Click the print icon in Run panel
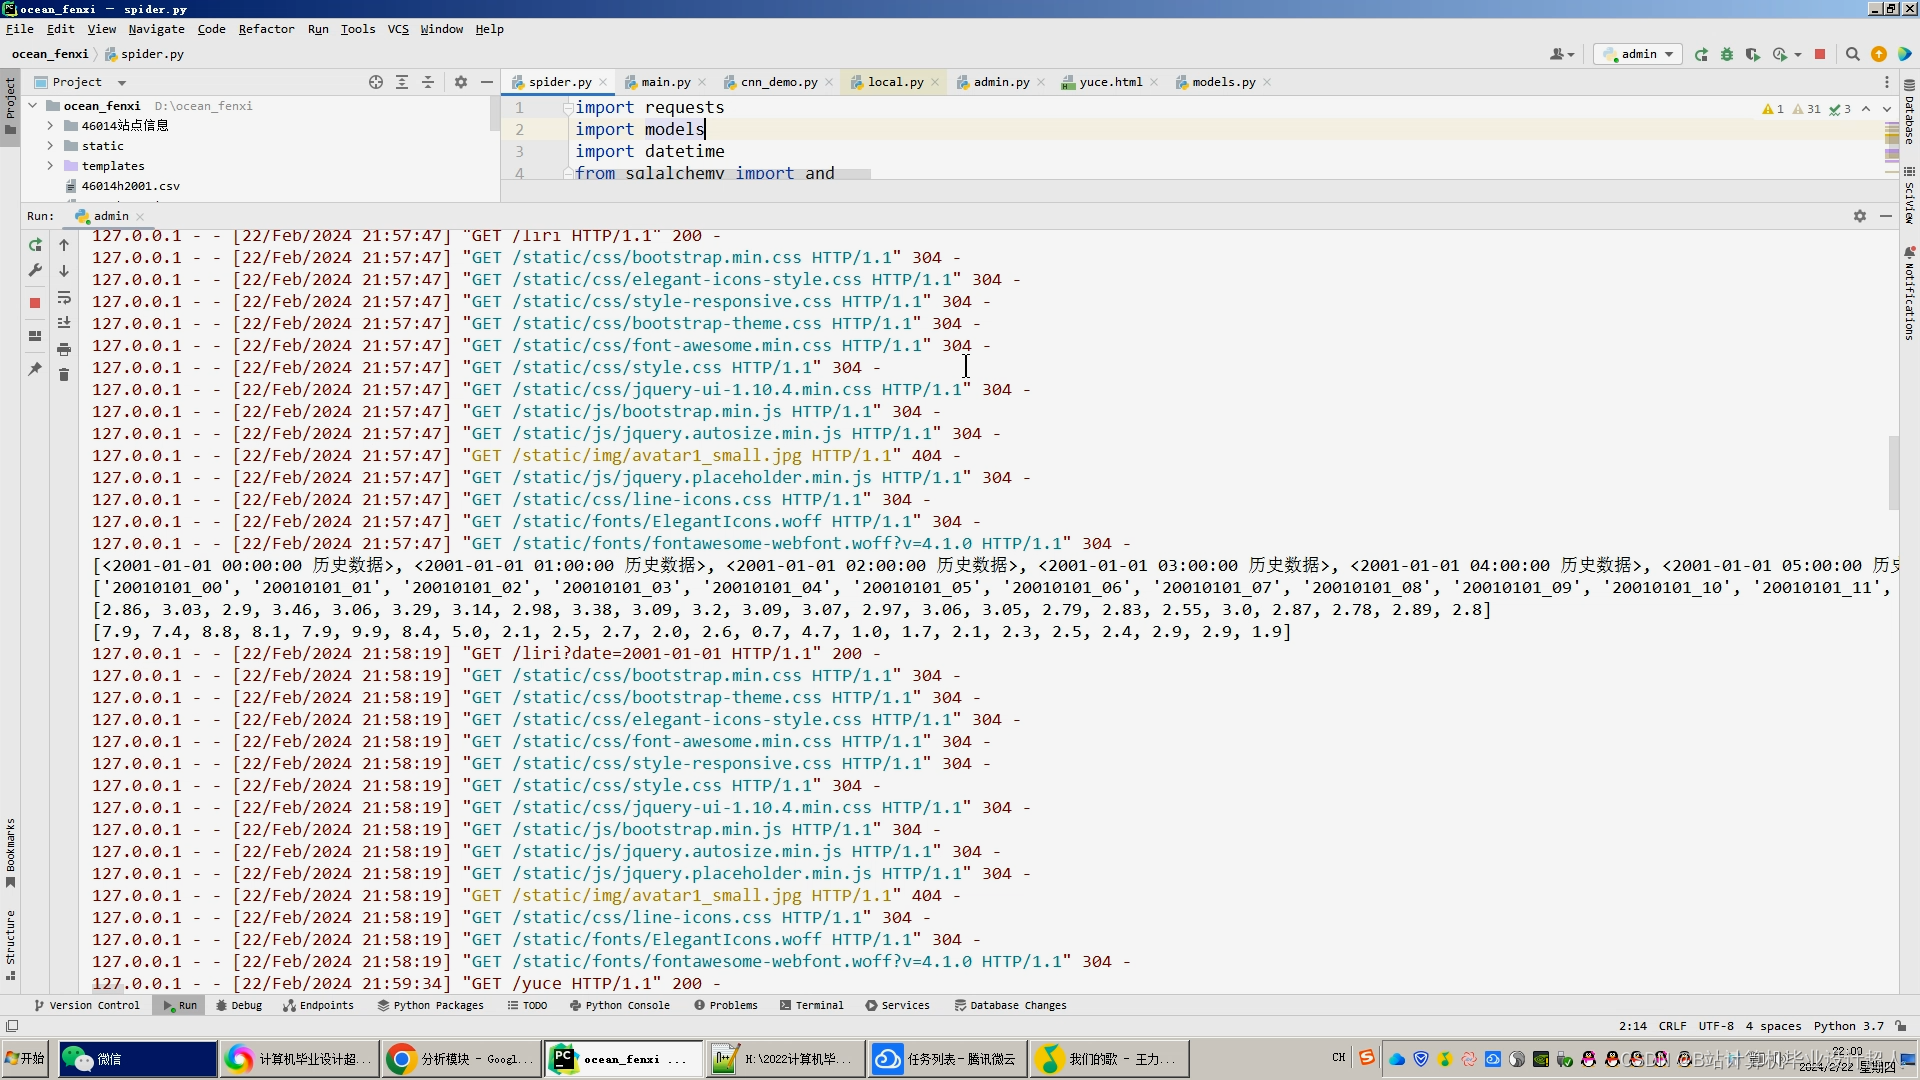This screenshot has width=1920, height=1080. (64, 349)
